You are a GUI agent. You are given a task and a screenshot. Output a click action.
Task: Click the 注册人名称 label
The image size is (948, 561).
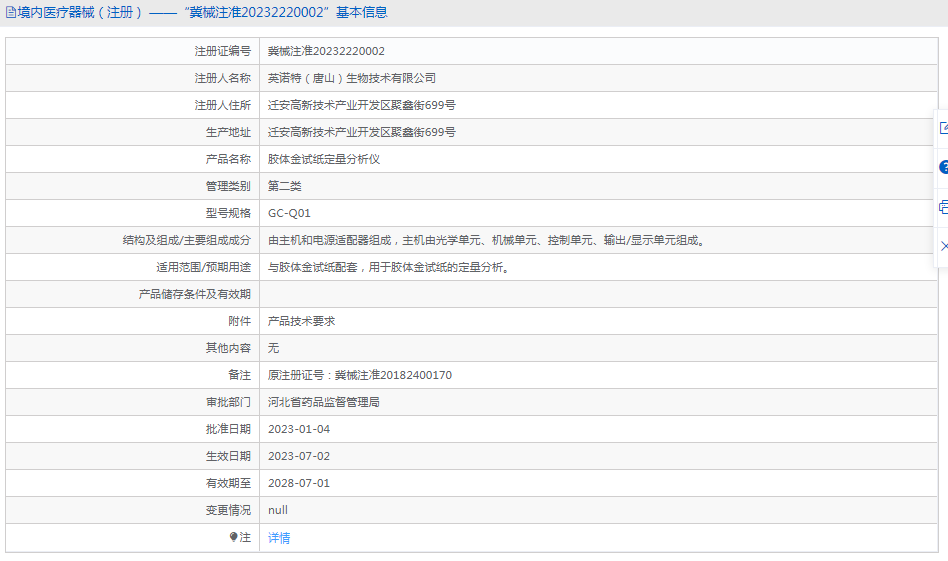[x=222, y=78]
